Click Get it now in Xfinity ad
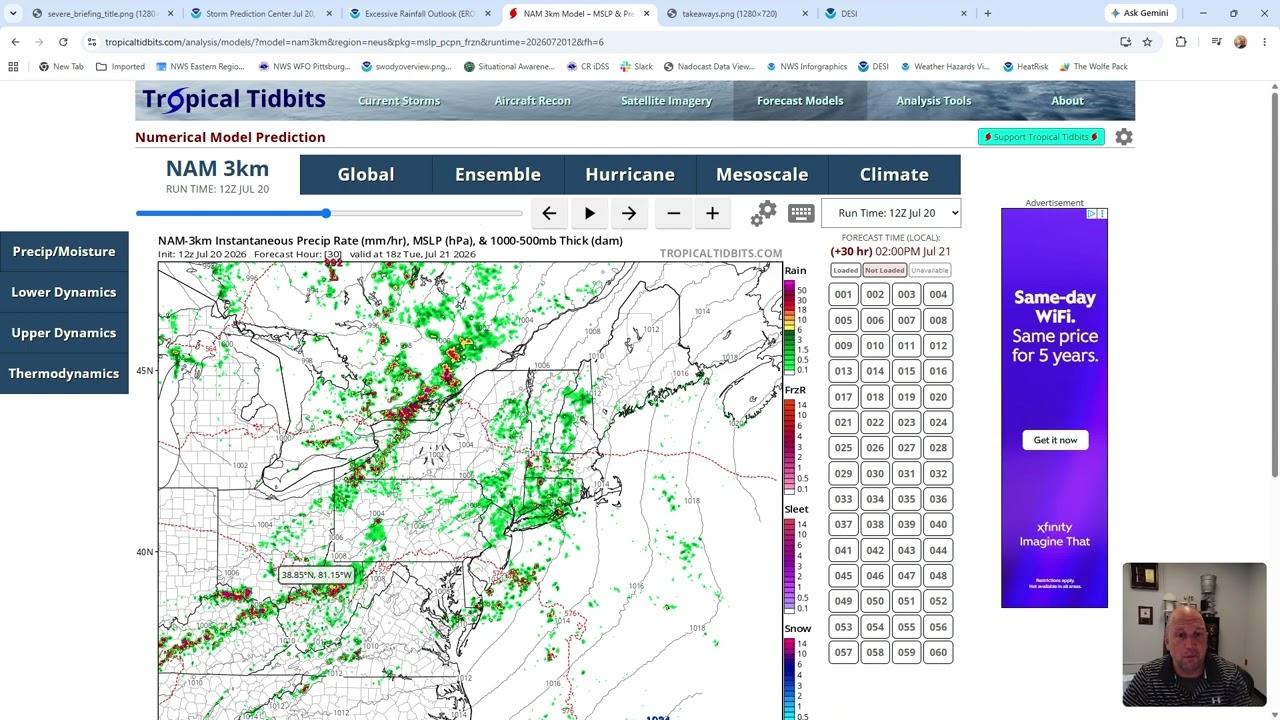The height and width of the screenshot is (720, 1280). tap(1055, 440)
